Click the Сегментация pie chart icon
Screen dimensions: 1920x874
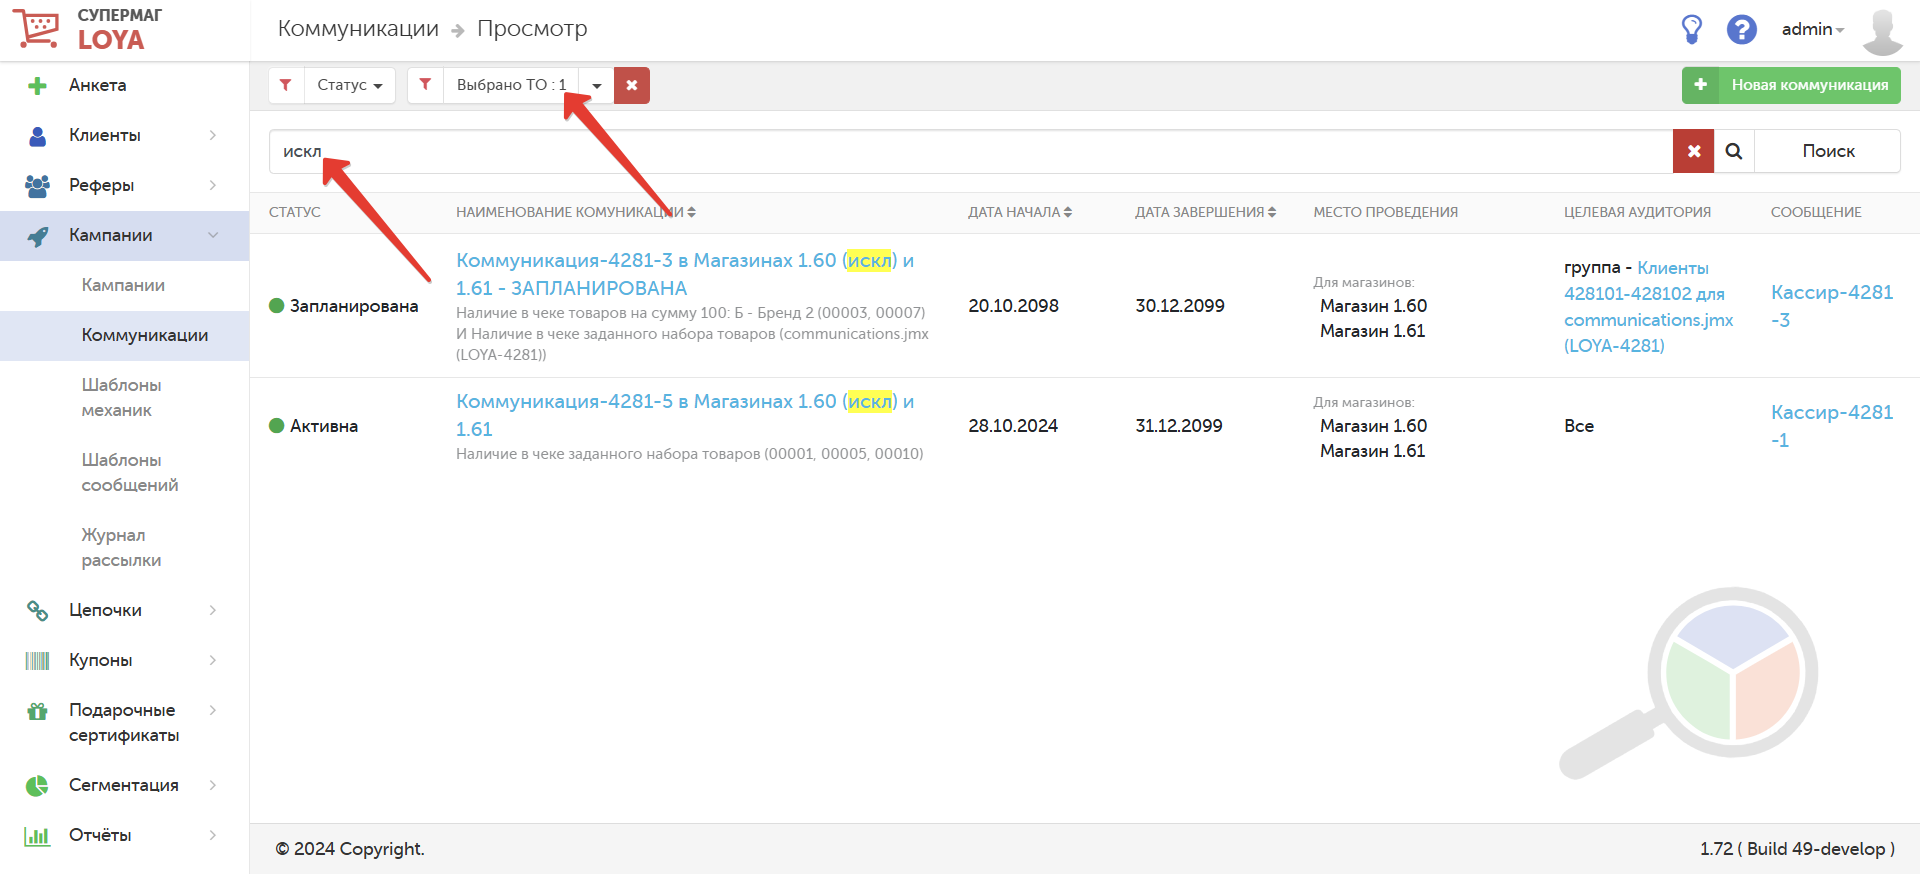[37, 786]
